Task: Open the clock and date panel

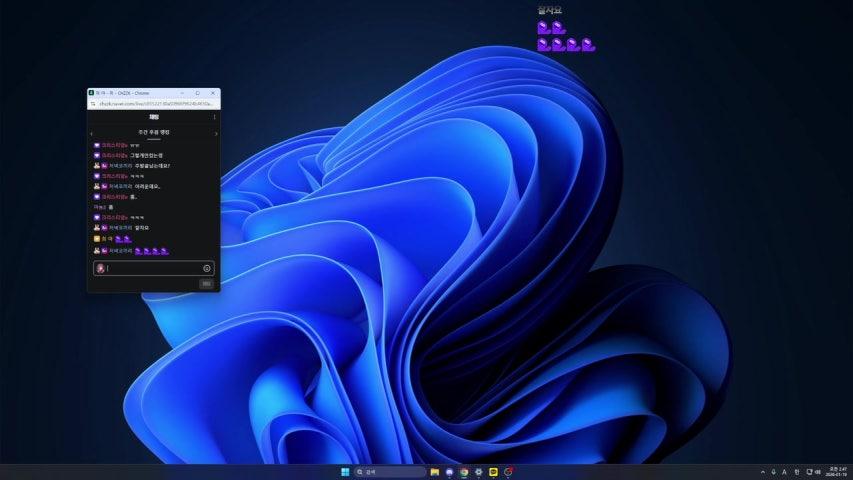Action: point(835,472)
